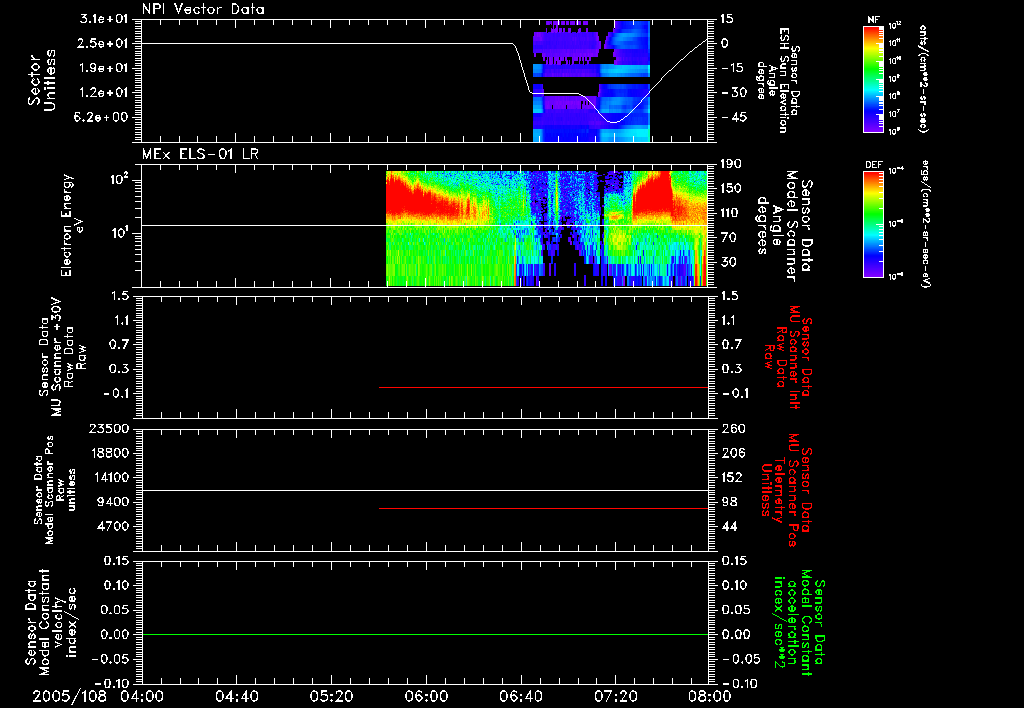Click the -30 sun elevation tick value
1024x708 pixels.
click(x=734, y=93)
